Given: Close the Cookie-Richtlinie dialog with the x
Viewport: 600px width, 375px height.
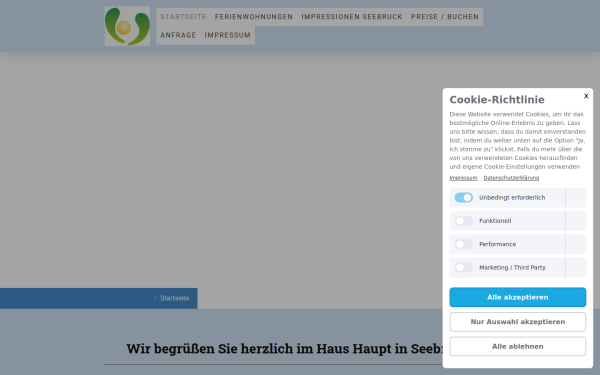Looking at the screenshot, I should coord(586,96).
